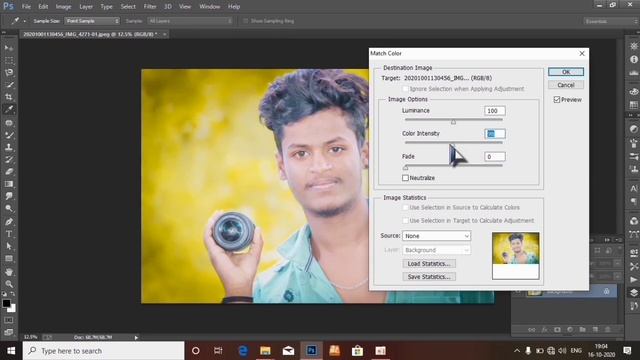Open the Sample All Layers dropdown
Screen dimensions: 640x360
[x=190, y=21]
